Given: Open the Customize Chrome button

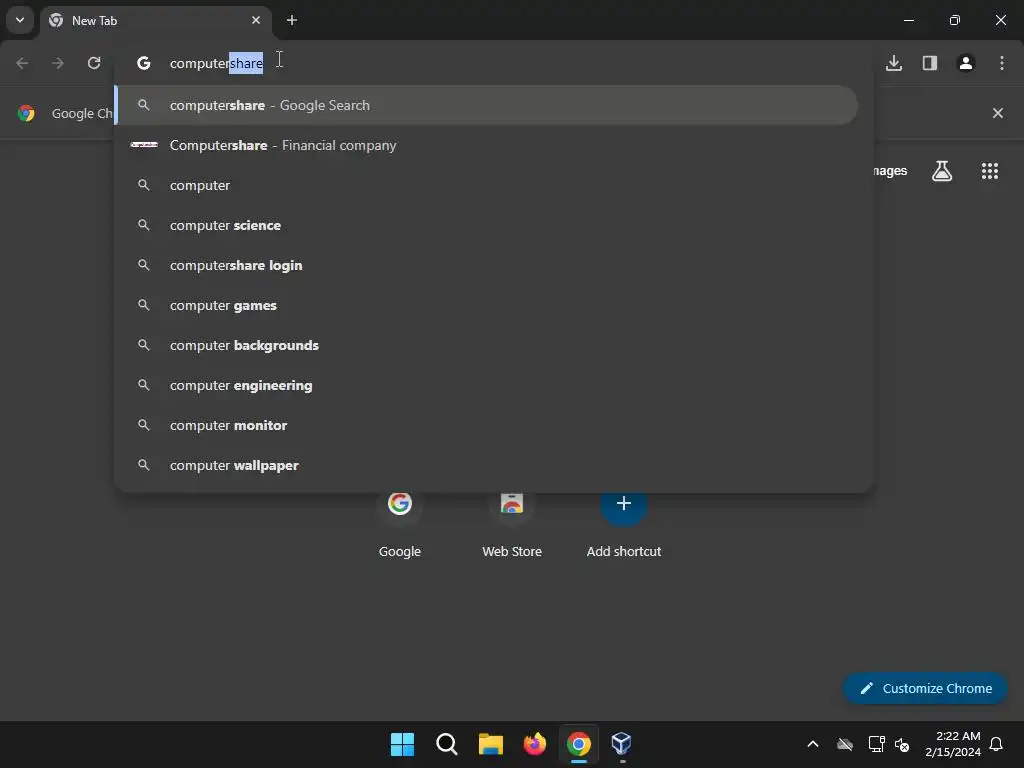Looking at the screenshot, I should point(925,688).
